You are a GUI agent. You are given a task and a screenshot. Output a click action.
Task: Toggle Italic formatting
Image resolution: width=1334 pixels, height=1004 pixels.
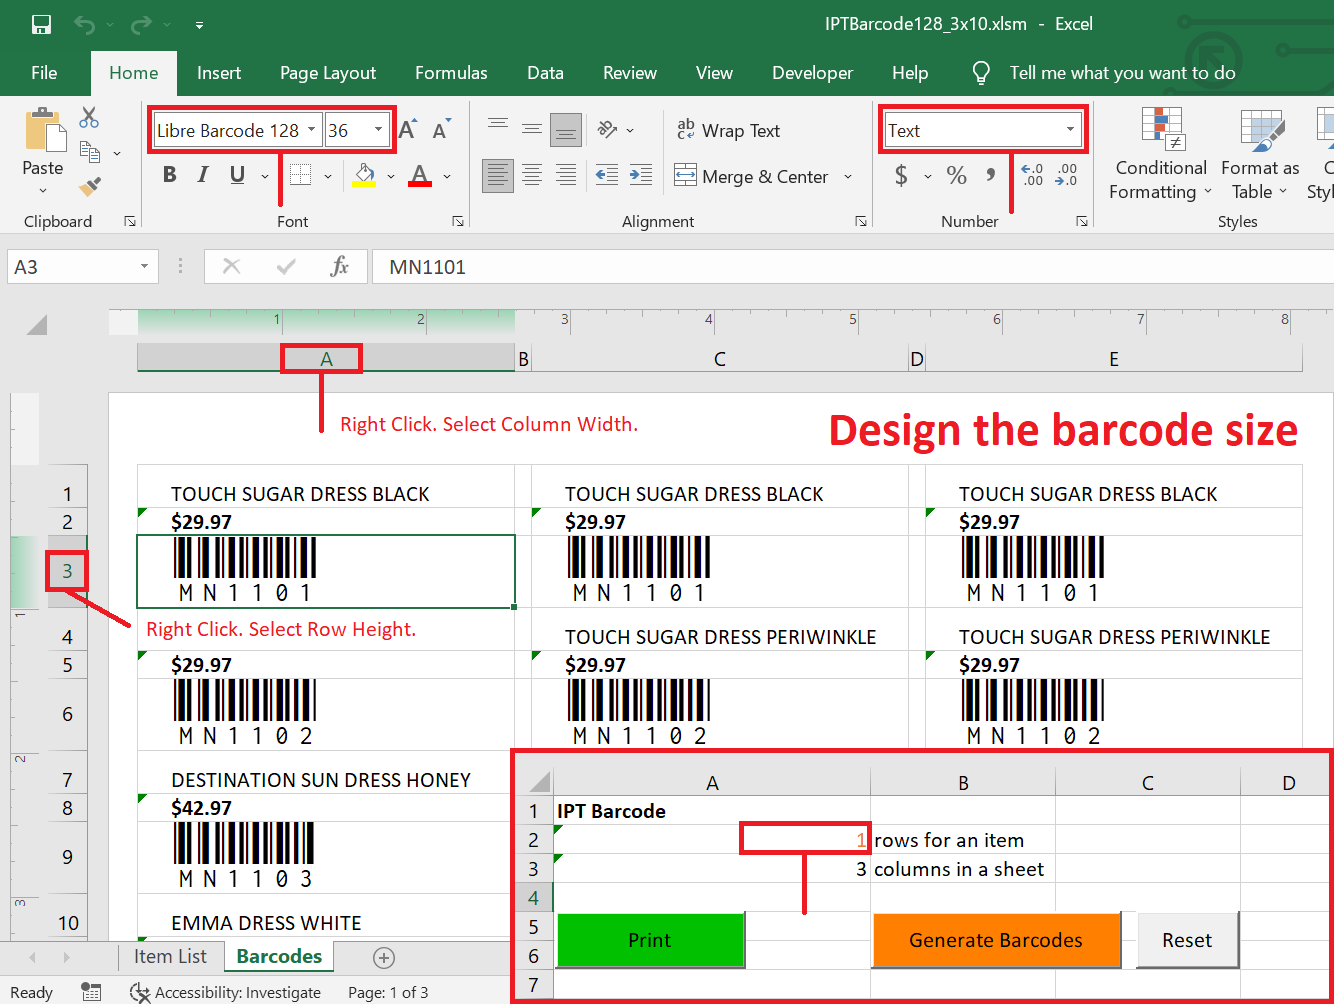(203, 175)
